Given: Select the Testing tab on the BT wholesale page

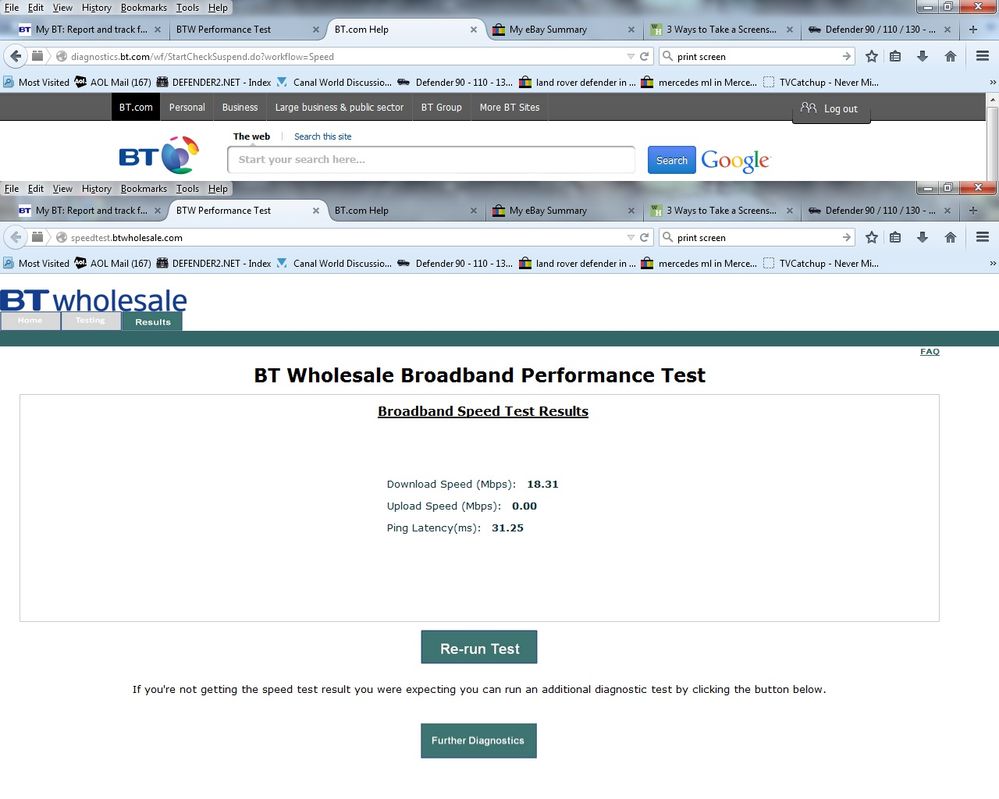Looking at the screenshot, I should point(90,321).
